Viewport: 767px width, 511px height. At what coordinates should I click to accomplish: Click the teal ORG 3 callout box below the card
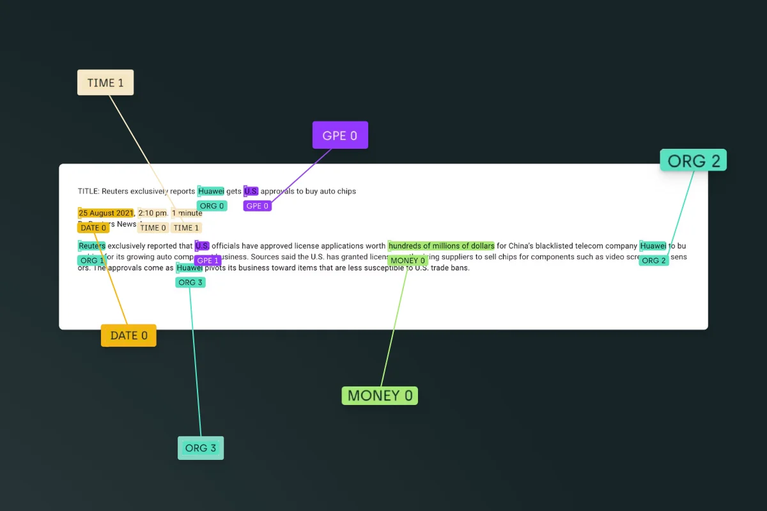(x=201, y=448)
